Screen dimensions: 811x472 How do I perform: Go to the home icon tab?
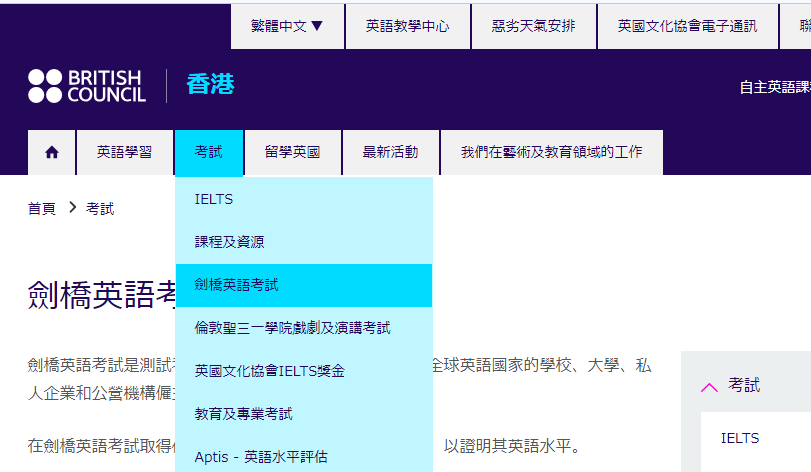pyautogui.click(x=52, y=153)
